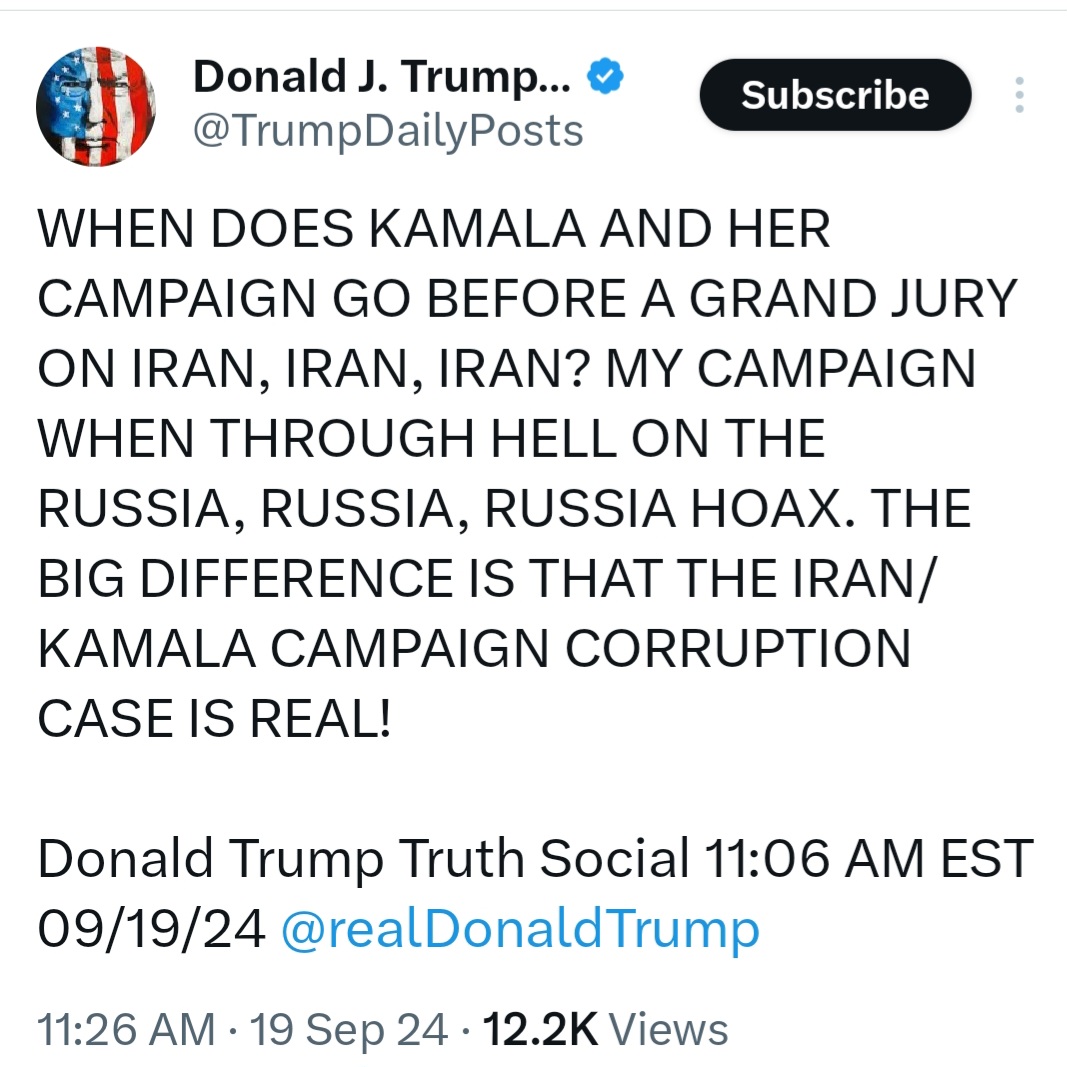Click the line starting "WHEN DOES KAMALA"
The width and height of the screenshot is (1067, 1067).
[434, 231]
